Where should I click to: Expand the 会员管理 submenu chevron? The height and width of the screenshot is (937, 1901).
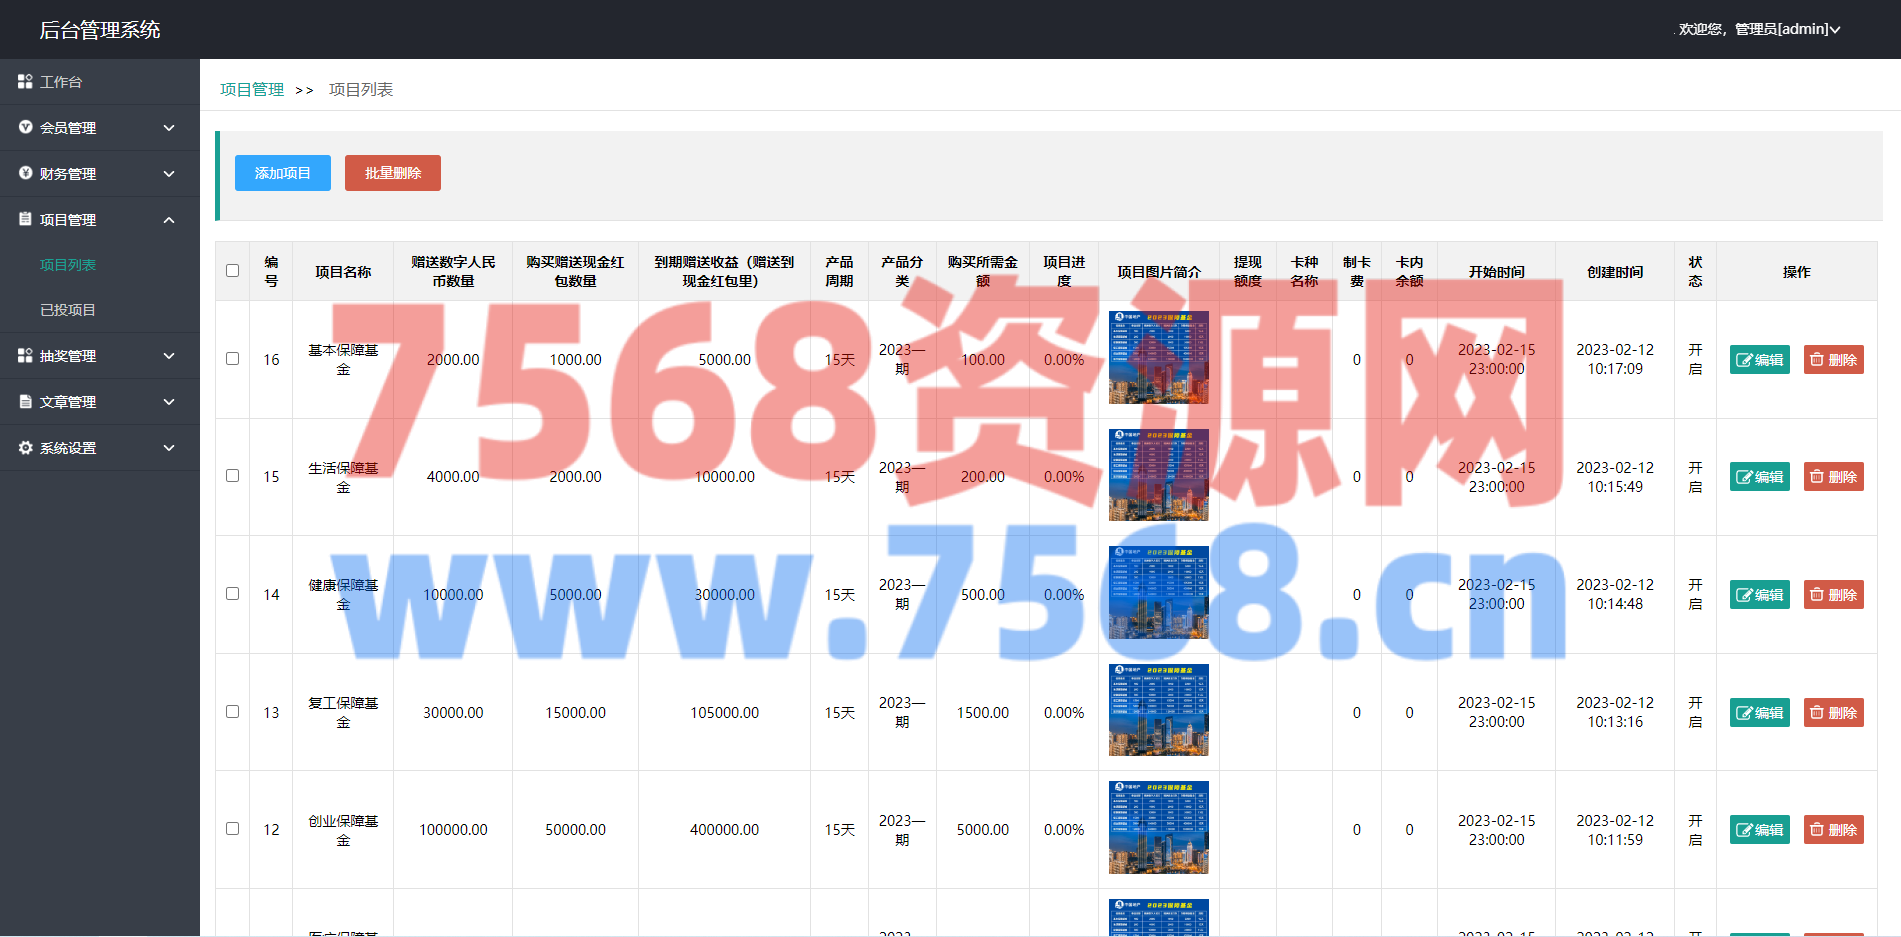pos(169,128)
